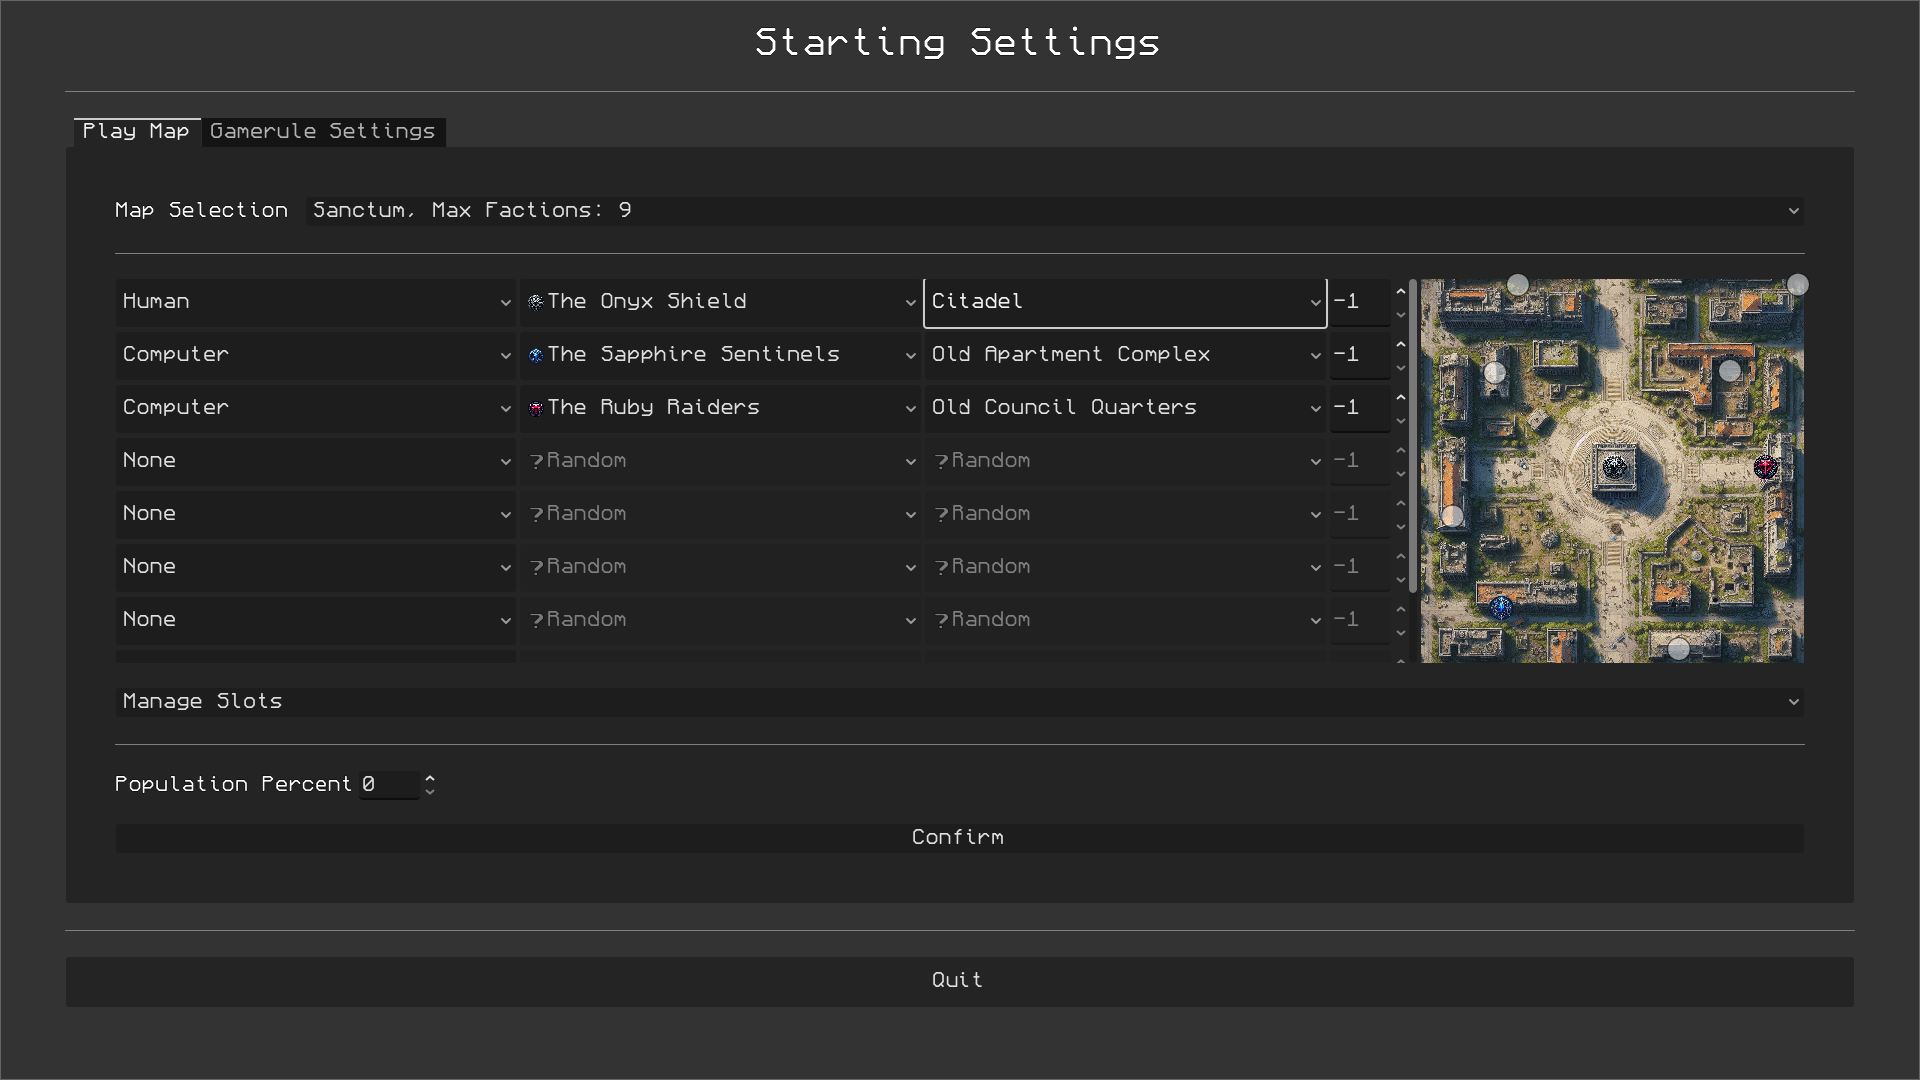
Task: Click the blue Sapphire Sentinels marker on map
Action: pyautogui.click(x=1501, y=606)
